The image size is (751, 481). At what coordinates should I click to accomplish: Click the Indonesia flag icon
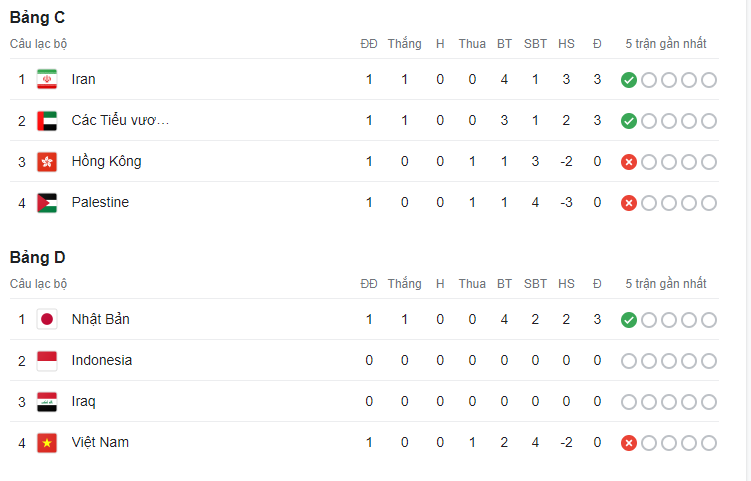[x=47, y=361]
